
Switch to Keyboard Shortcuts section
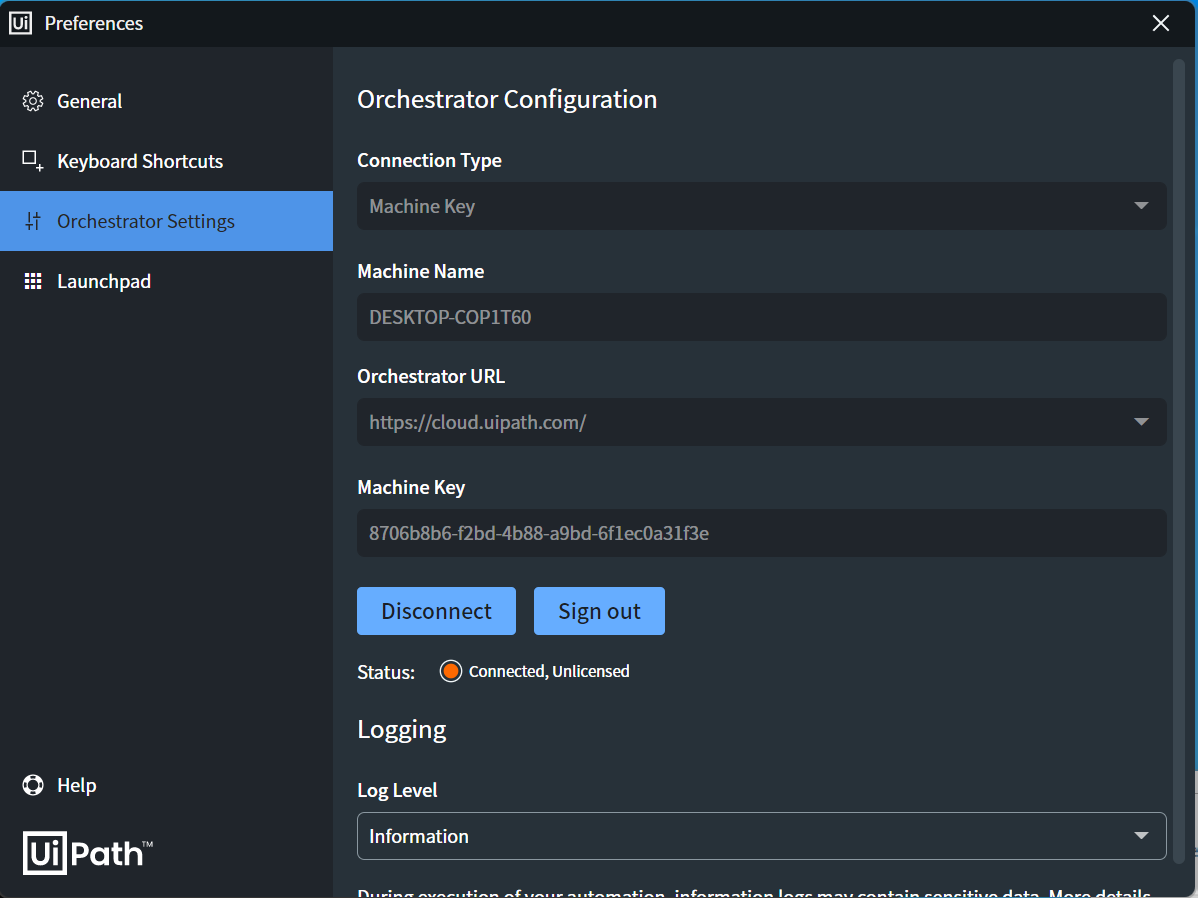pyautogui.click(x=140, y=161)
